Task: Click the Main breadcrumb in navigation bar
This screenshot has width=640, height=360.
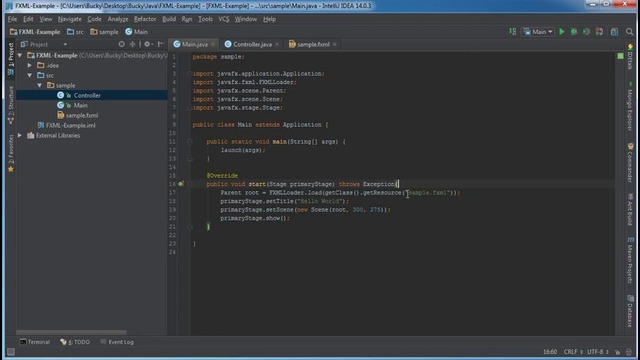Action: [137, 32]
